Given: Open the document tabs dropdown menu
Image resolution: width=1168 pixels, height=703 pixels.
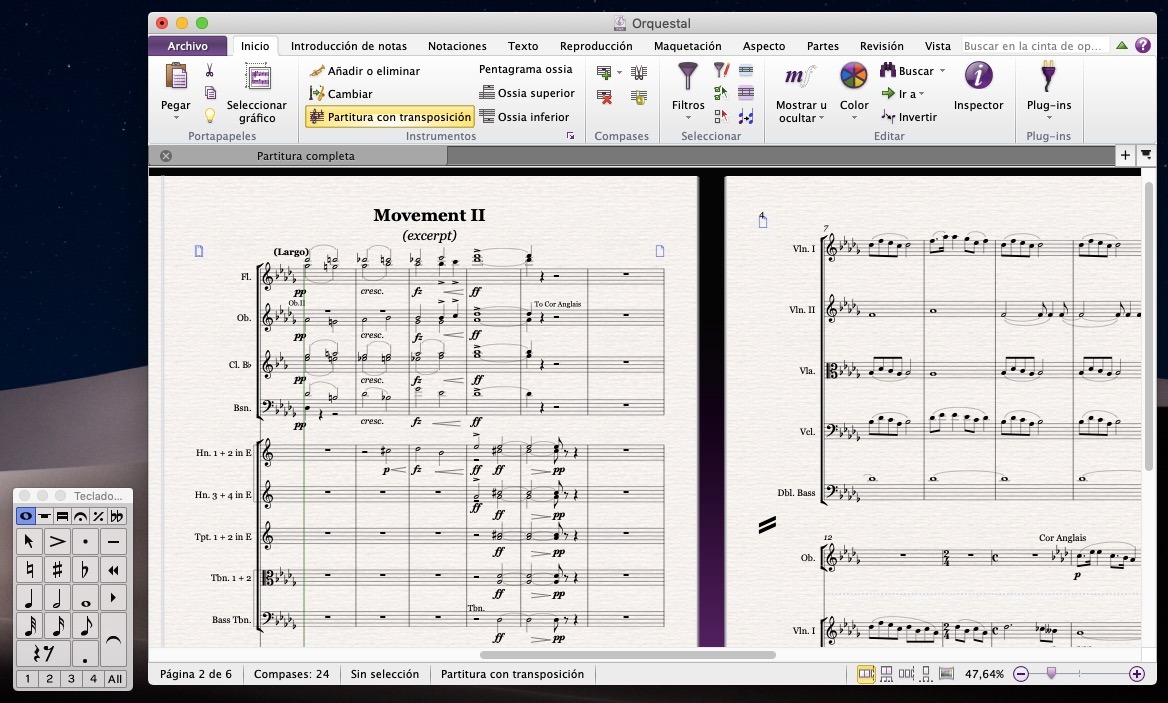Looking at the screenshot, I should (1146, 155).
